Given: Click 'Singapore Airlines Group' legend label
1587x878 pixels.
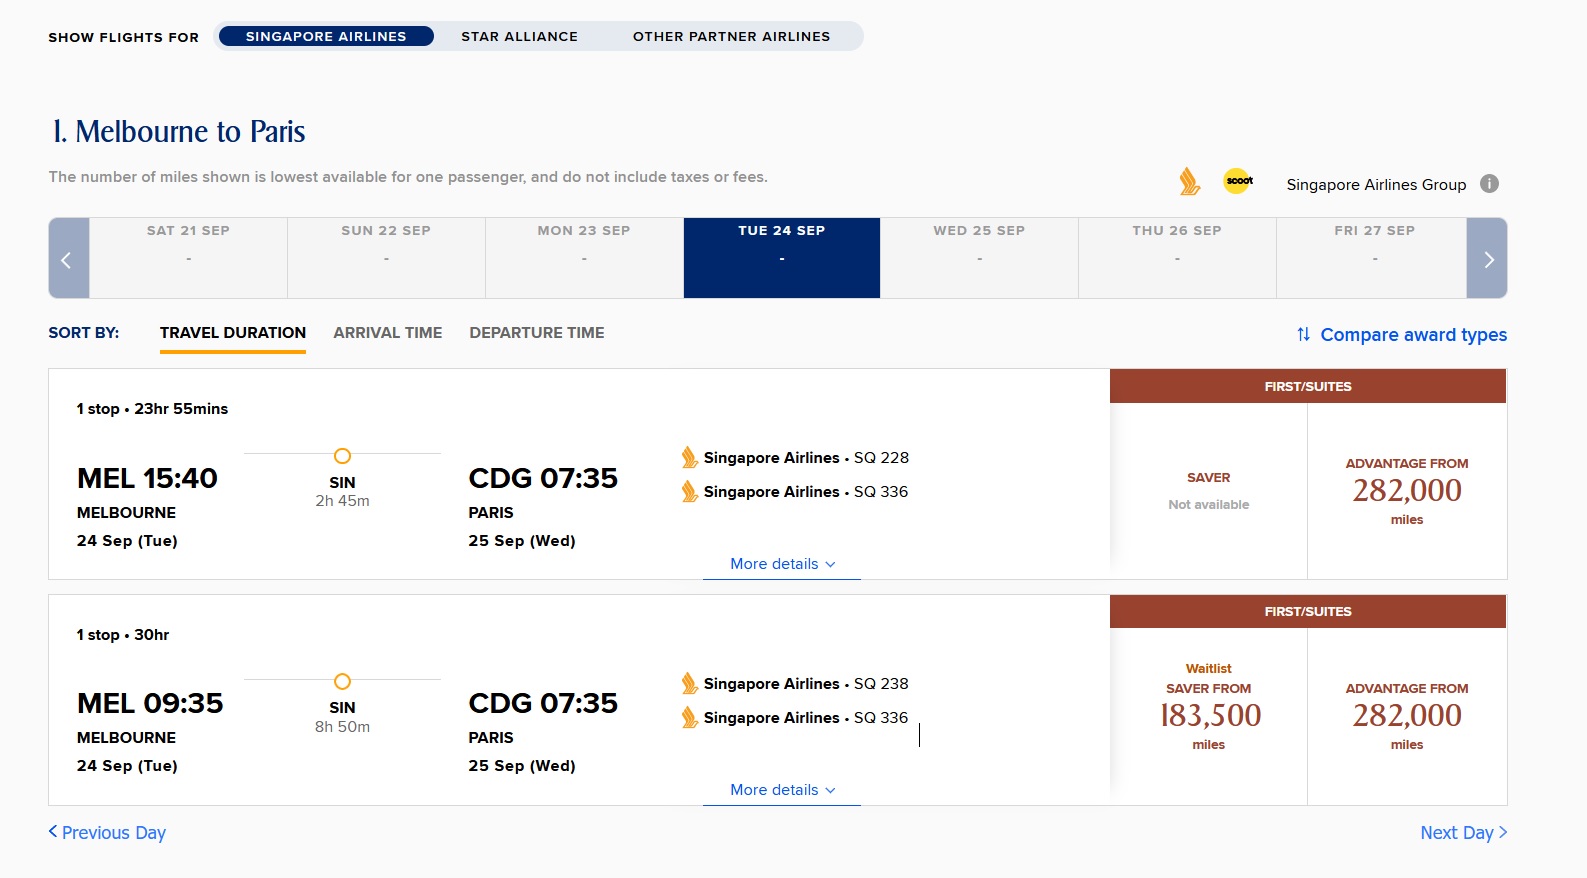Looking at the screenshot, I should tap(1376, 185).
